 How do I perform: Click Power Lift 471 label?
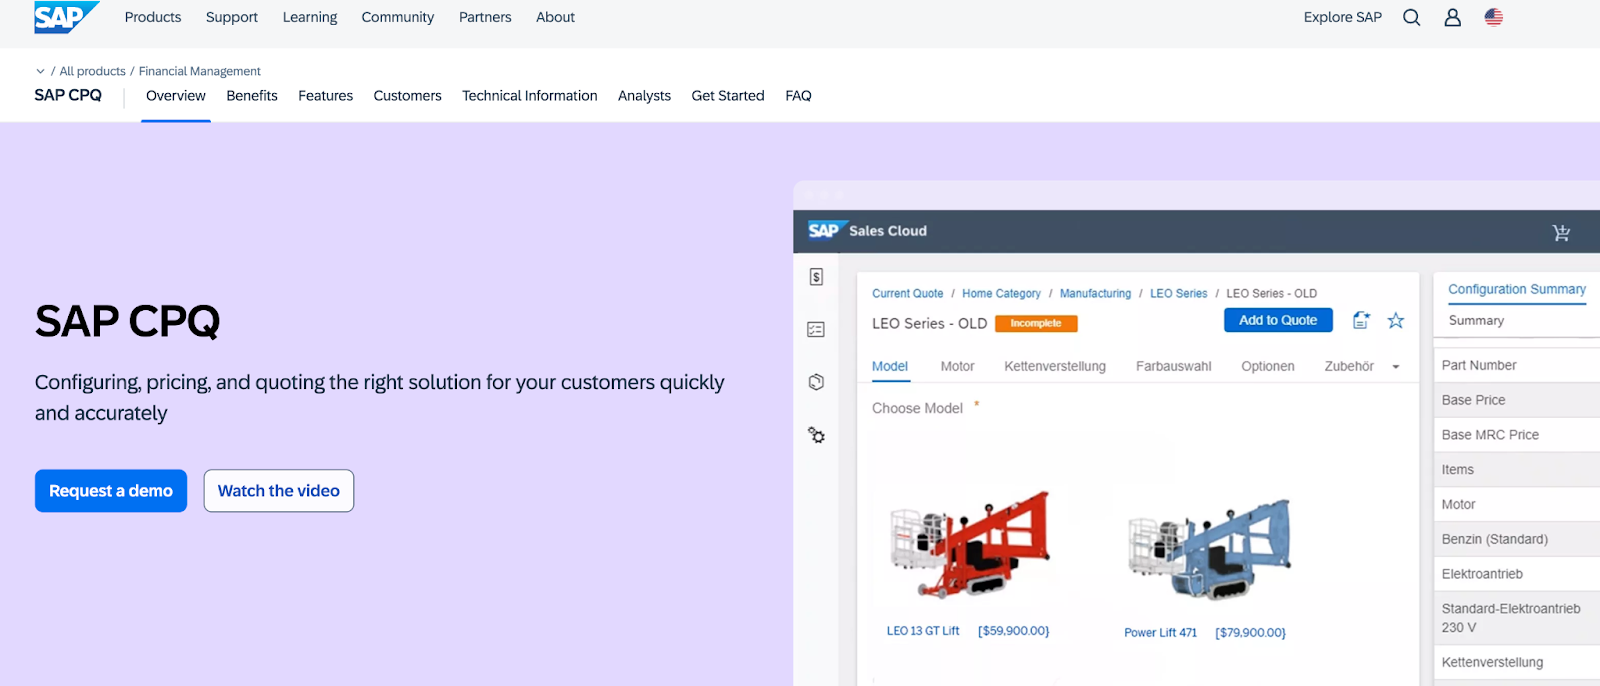coord(1160,633)
